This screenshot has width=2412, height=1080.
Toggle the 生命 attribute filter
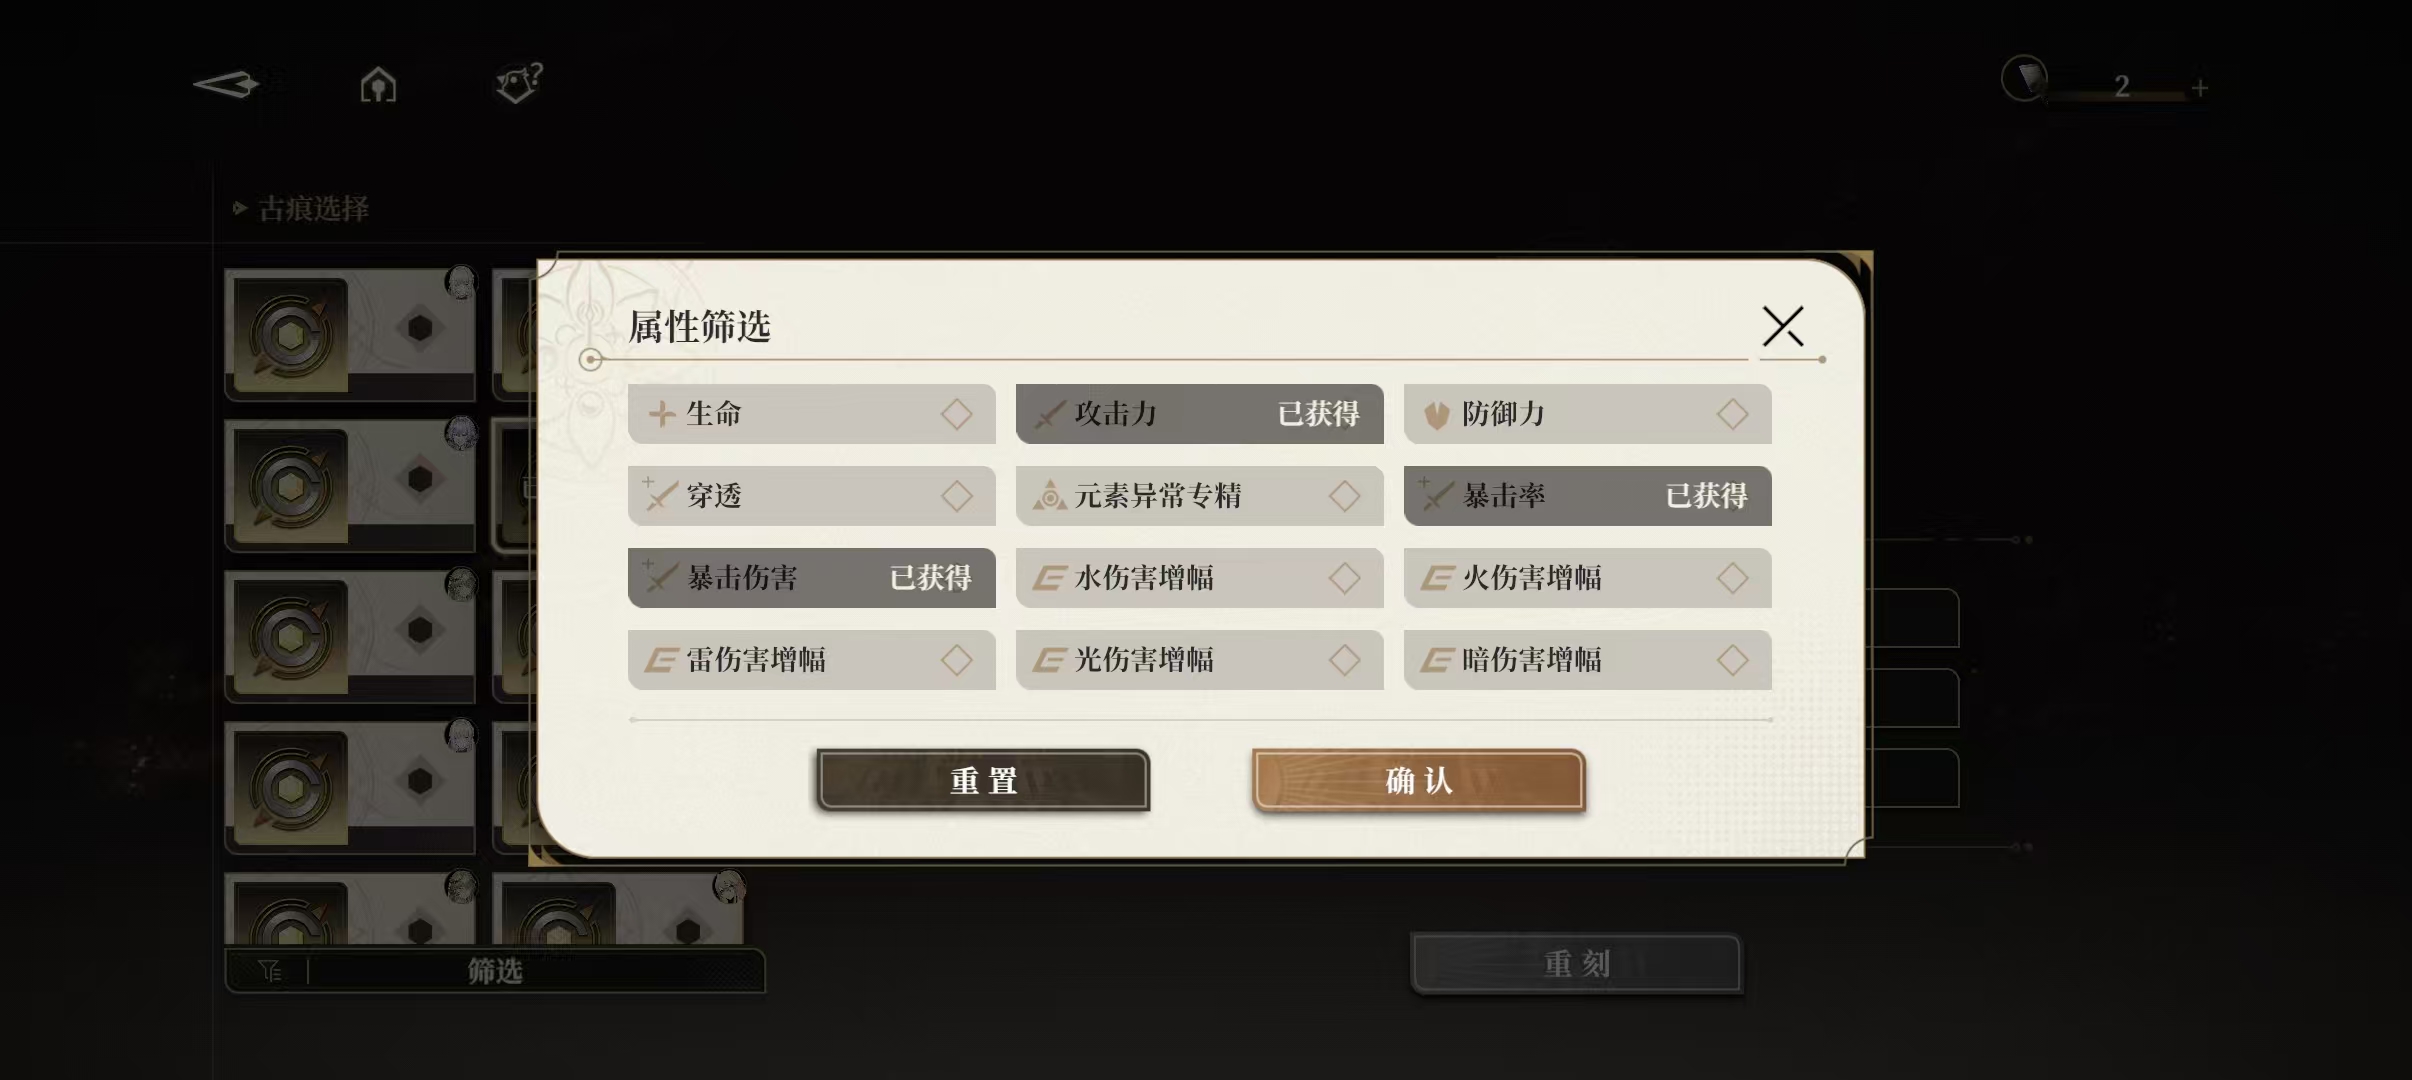(x=811, y=414)
